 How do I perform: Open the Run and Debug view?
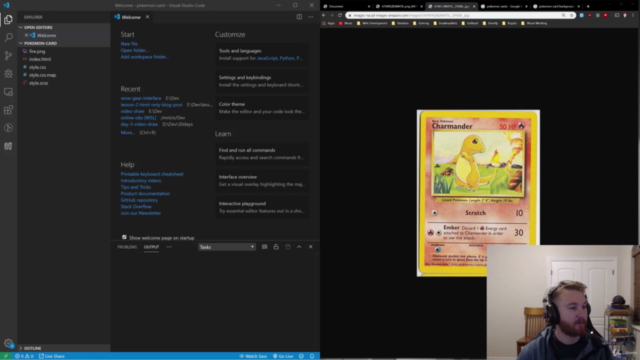[8, 73]
